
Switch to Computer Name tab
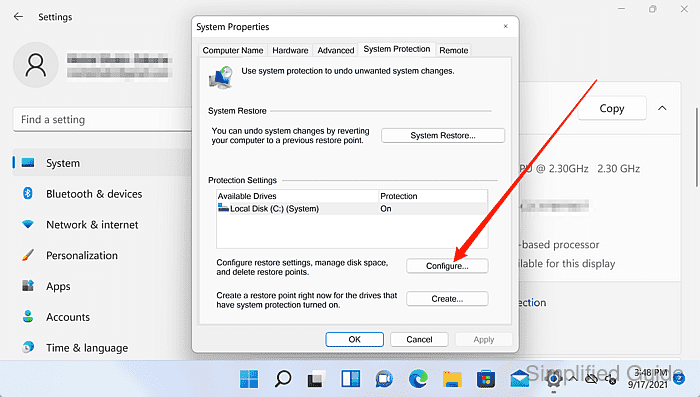click(233, 50)
